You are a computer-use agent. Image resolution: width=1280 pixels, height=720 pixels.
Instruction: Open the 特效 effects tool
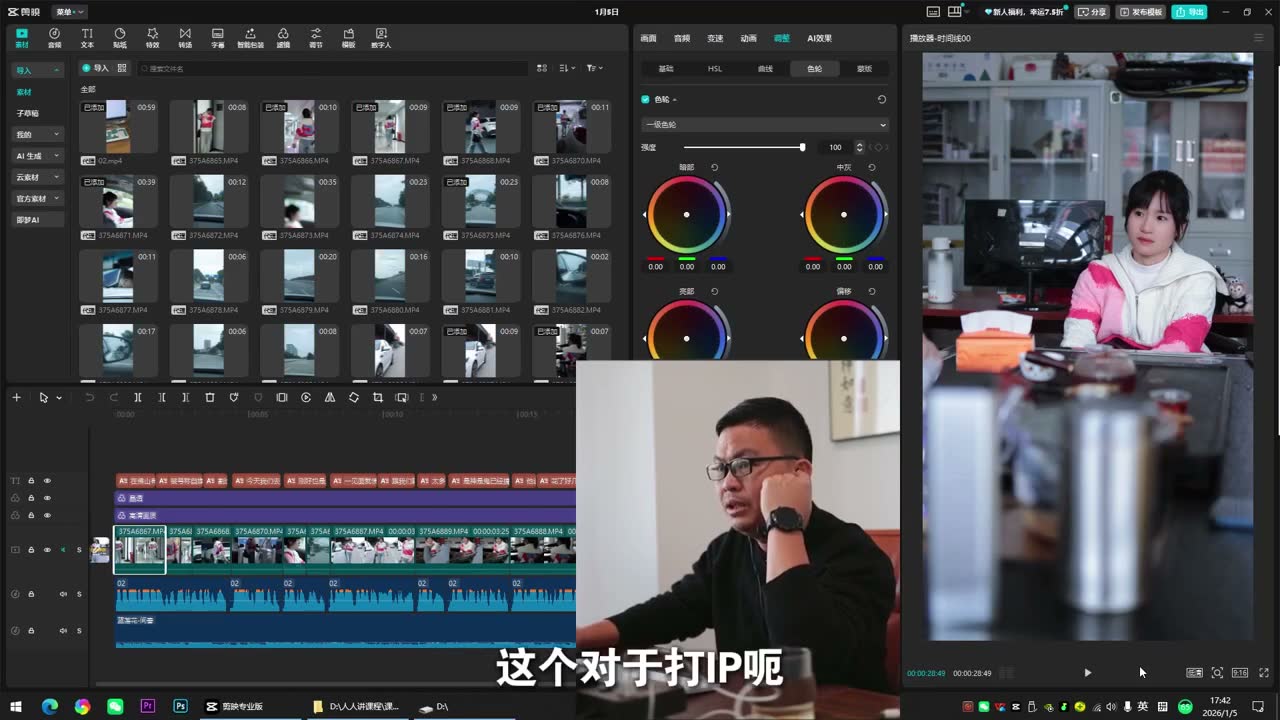[x=152, y=38]
